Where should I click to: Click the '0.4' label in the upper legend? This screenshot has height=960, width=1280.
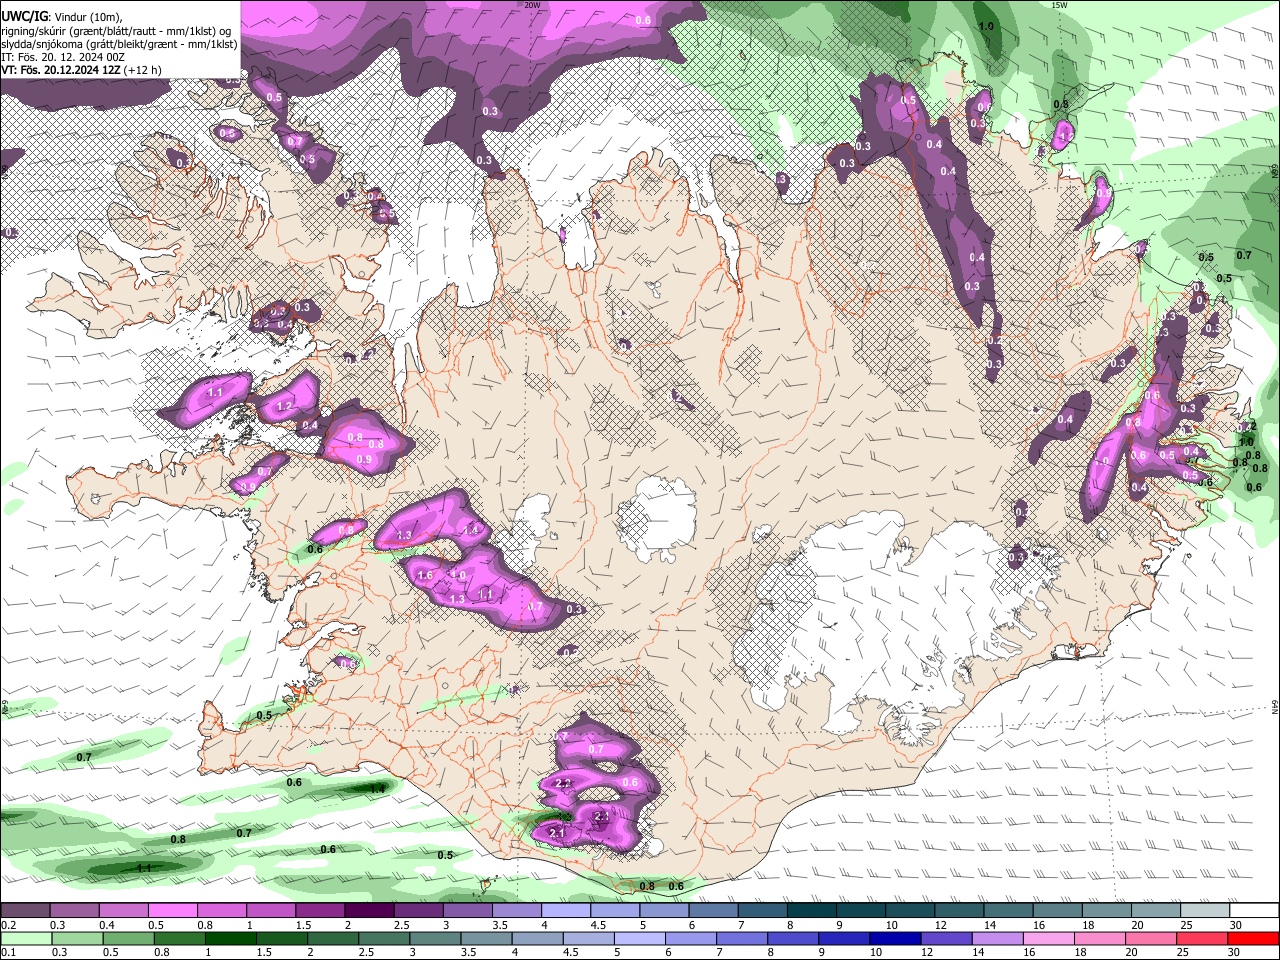(x=108, y=925)
